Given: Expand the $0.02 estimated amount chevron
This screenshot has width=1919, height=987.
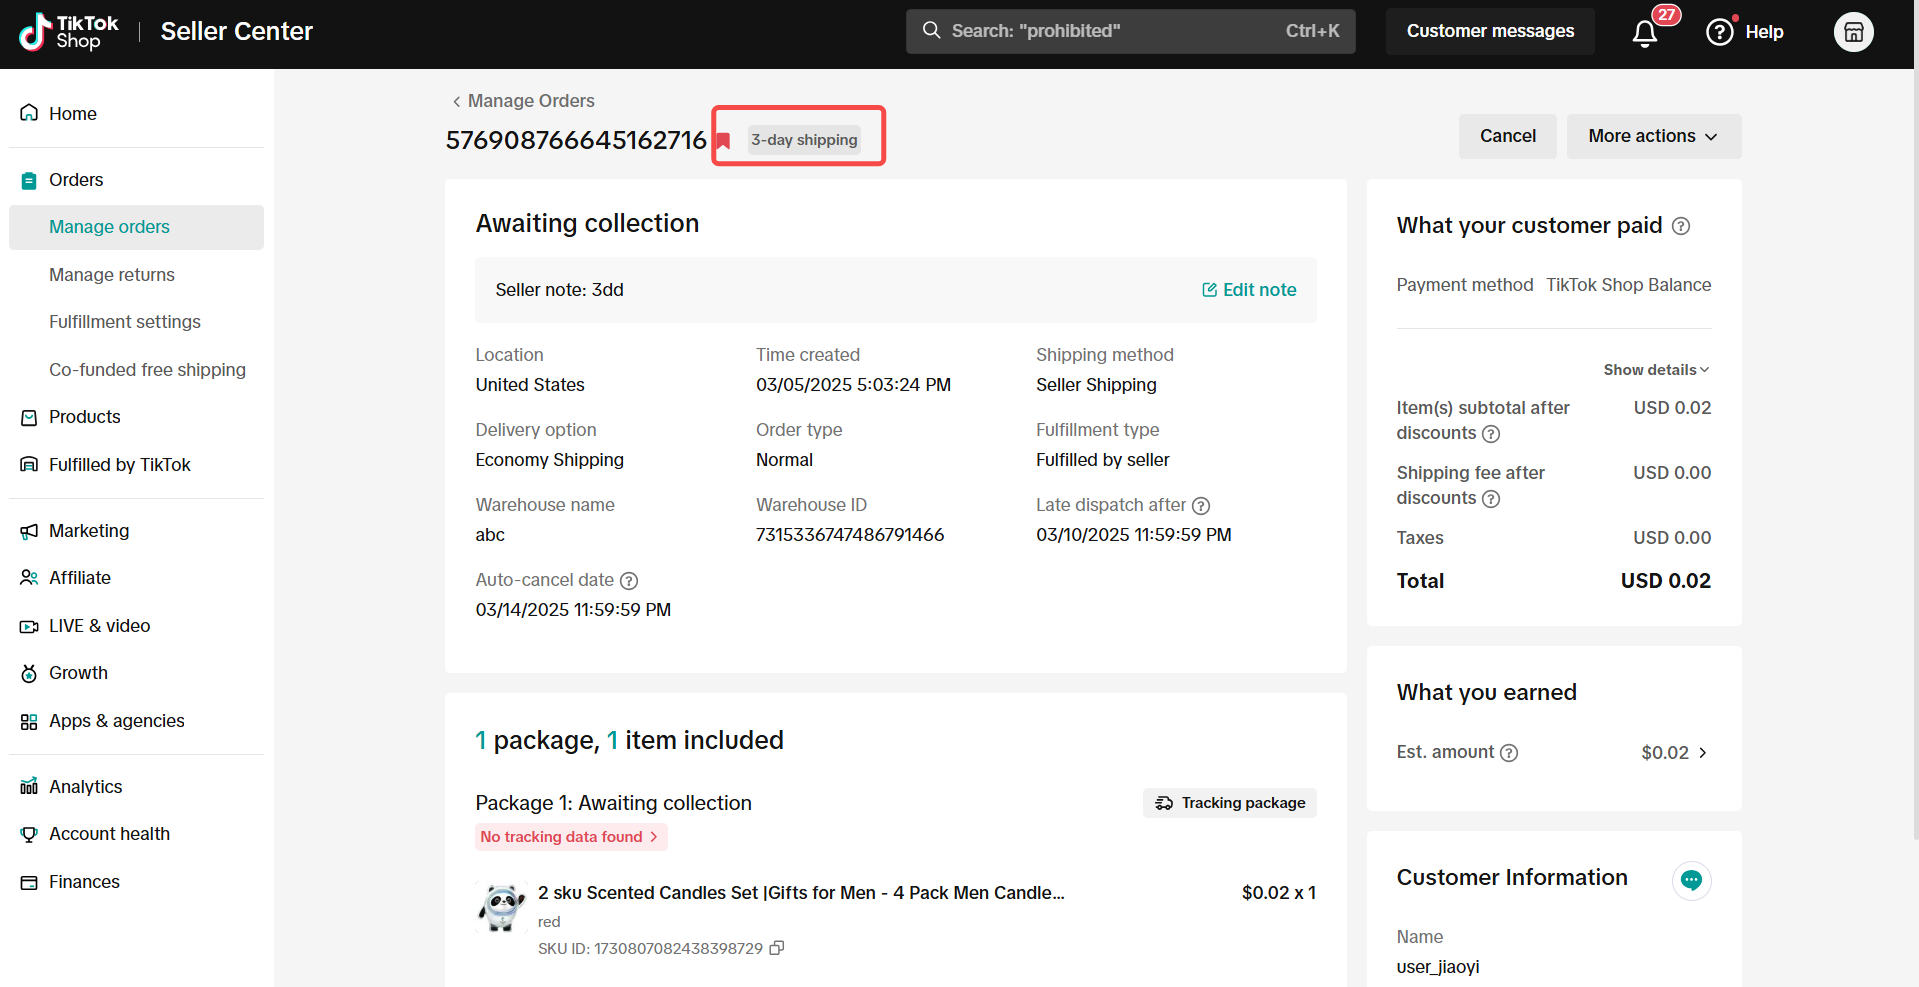Looking at the screenshot, I should pyautogui.click(x=1702, y=753).
